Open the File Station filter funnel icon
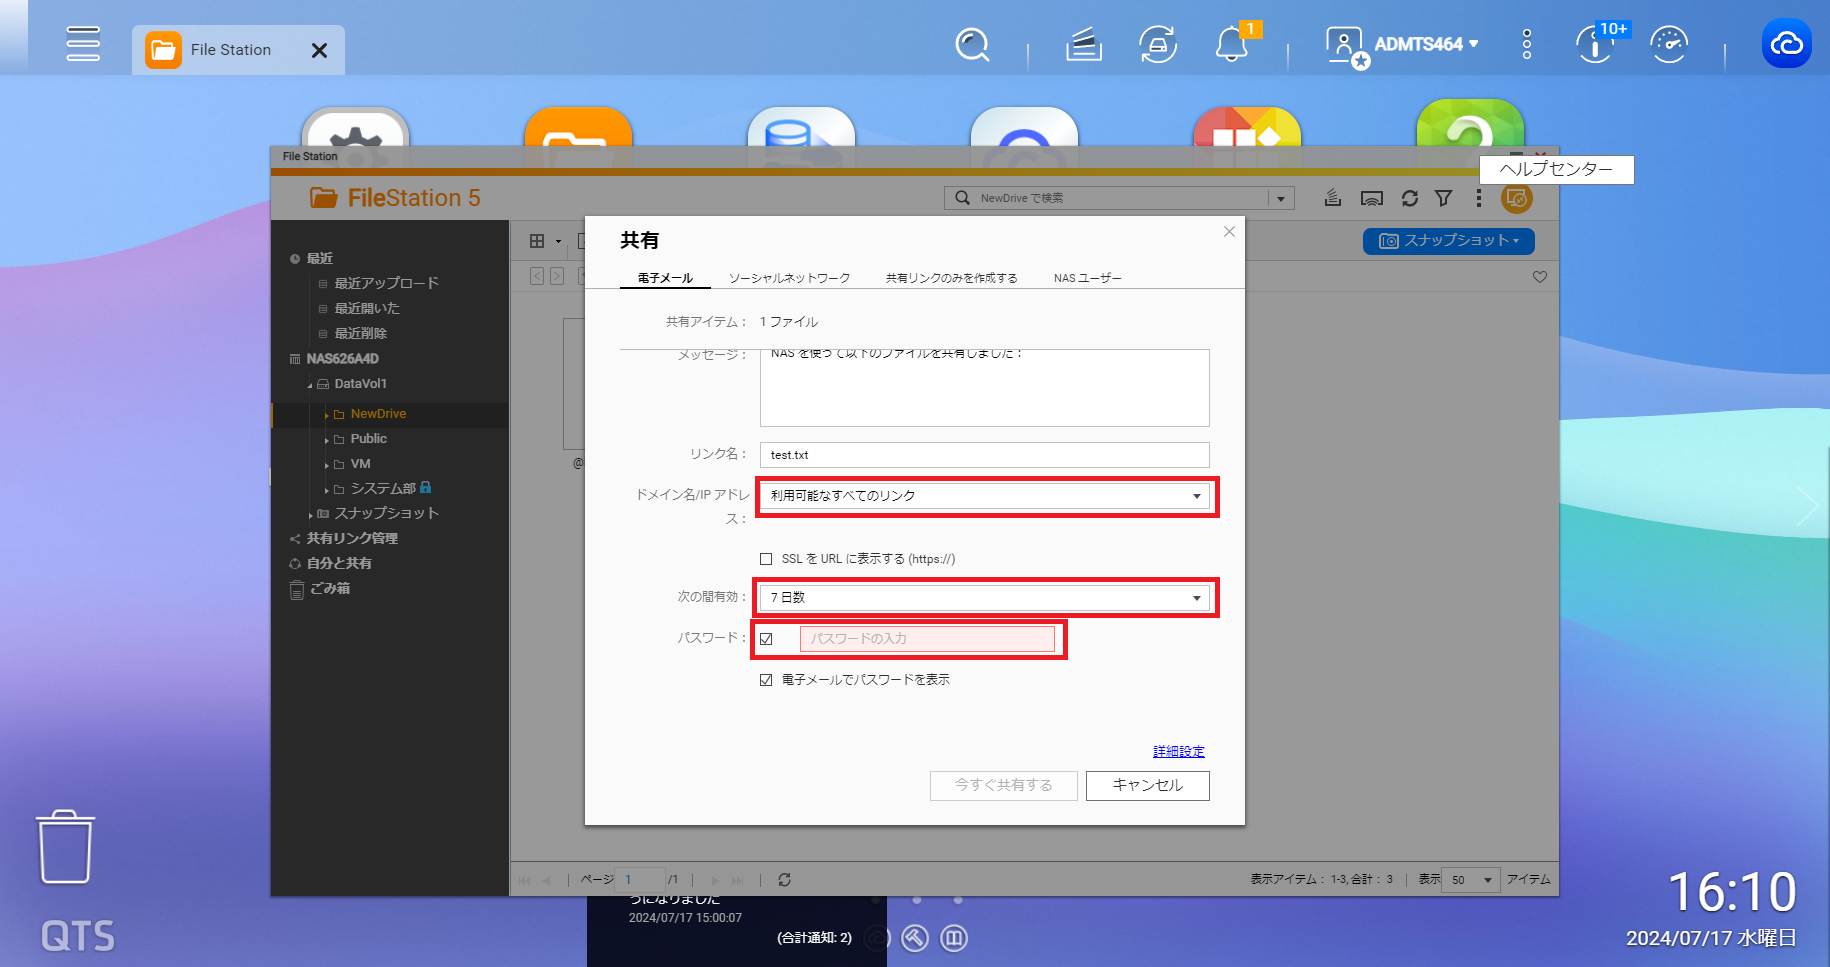Viewport: 1830px width, 967px height. (1443, 198)
